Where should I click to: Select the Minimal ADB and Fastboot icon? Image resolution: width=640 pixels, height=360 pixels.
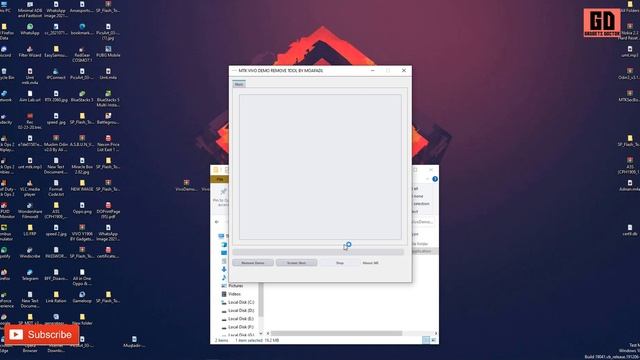coord(30,10)
